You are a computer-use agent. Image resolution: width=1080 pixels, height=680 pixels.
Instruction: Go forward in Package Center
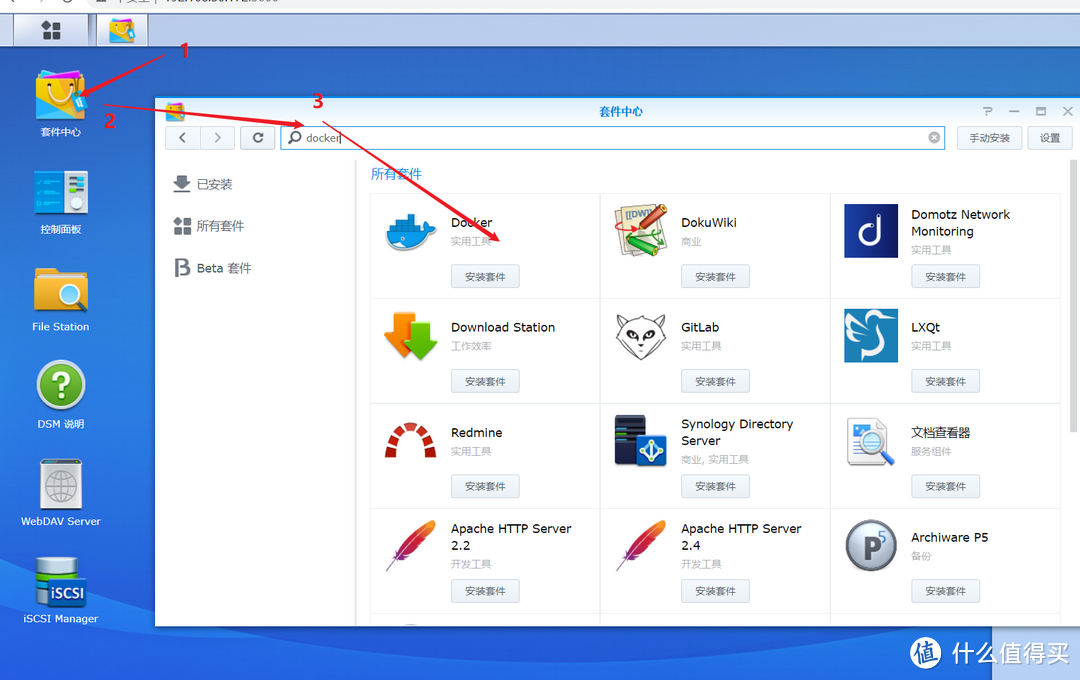218,138
